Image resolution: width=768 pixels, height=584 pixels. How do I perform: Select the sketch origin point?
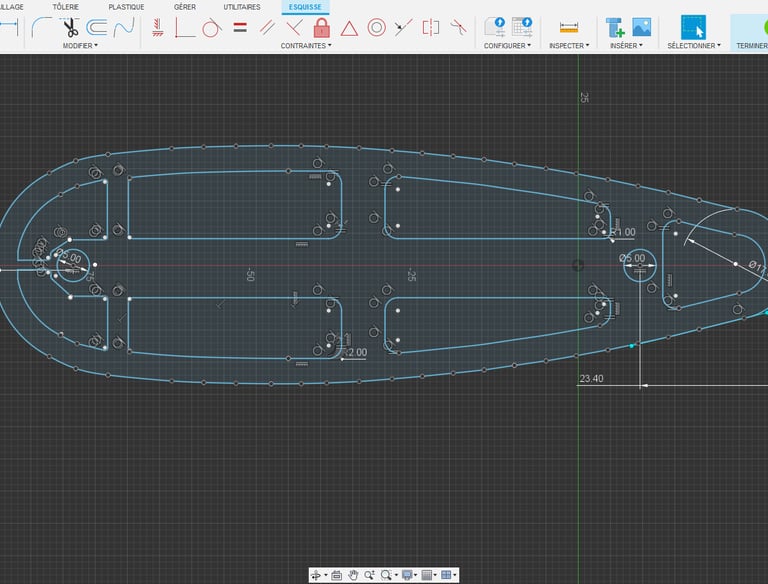578,266
